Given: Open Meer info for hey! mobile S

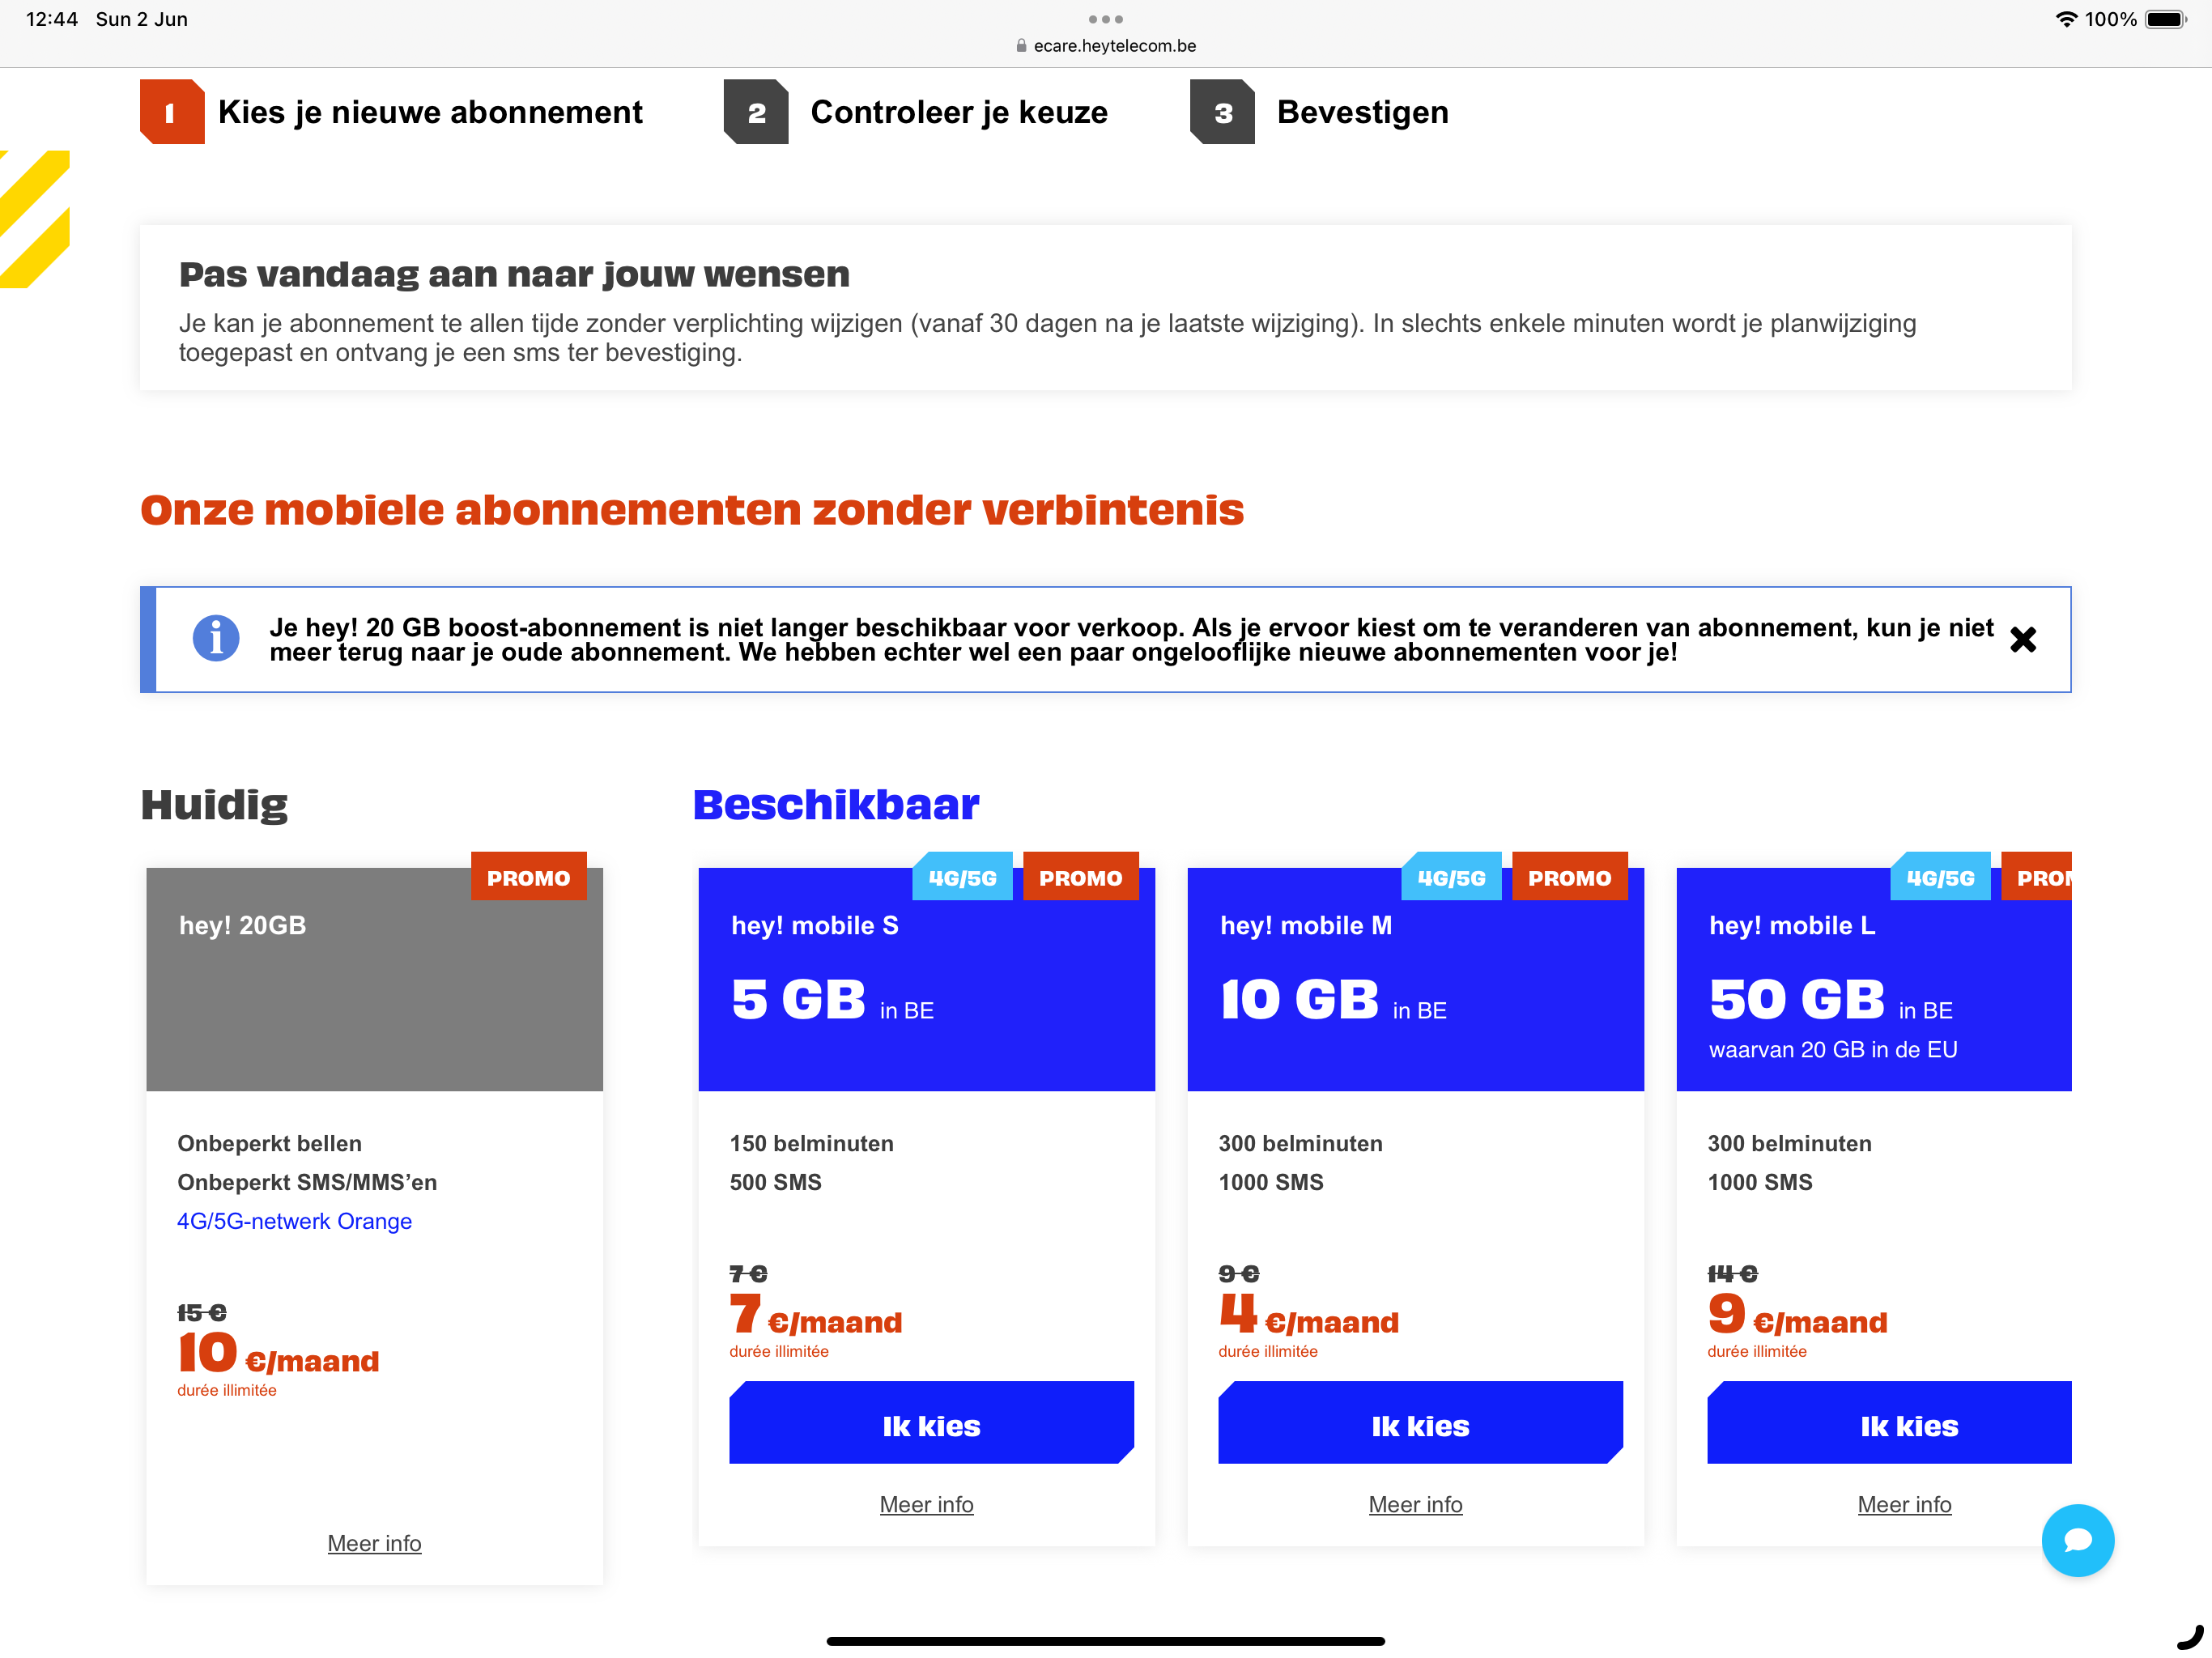Looking at the screenshot, I should click(x=926, y=1504).
